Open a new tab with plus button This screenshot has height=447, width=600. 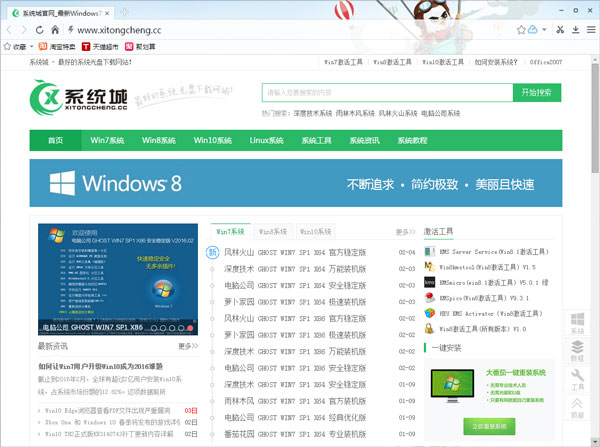click(124, 13)
